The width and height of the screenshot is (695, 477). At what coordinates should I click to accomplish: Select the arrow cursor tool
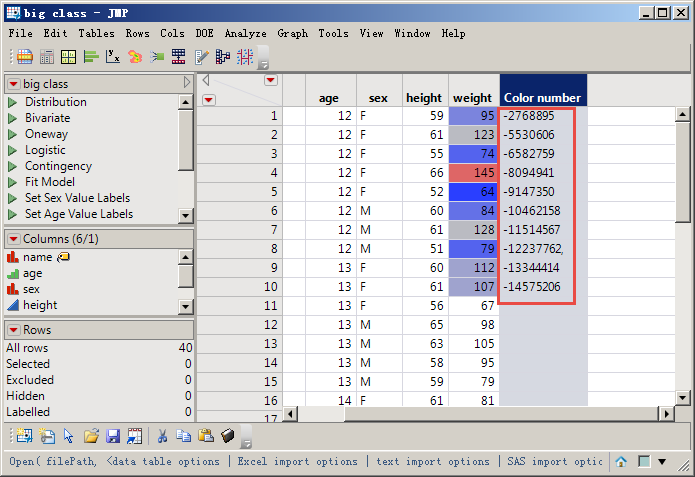[x=68, y=436]
